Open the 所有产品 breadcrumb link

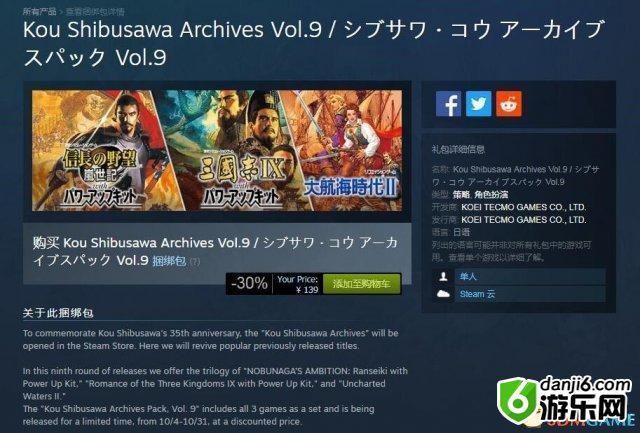pos(39,11)
